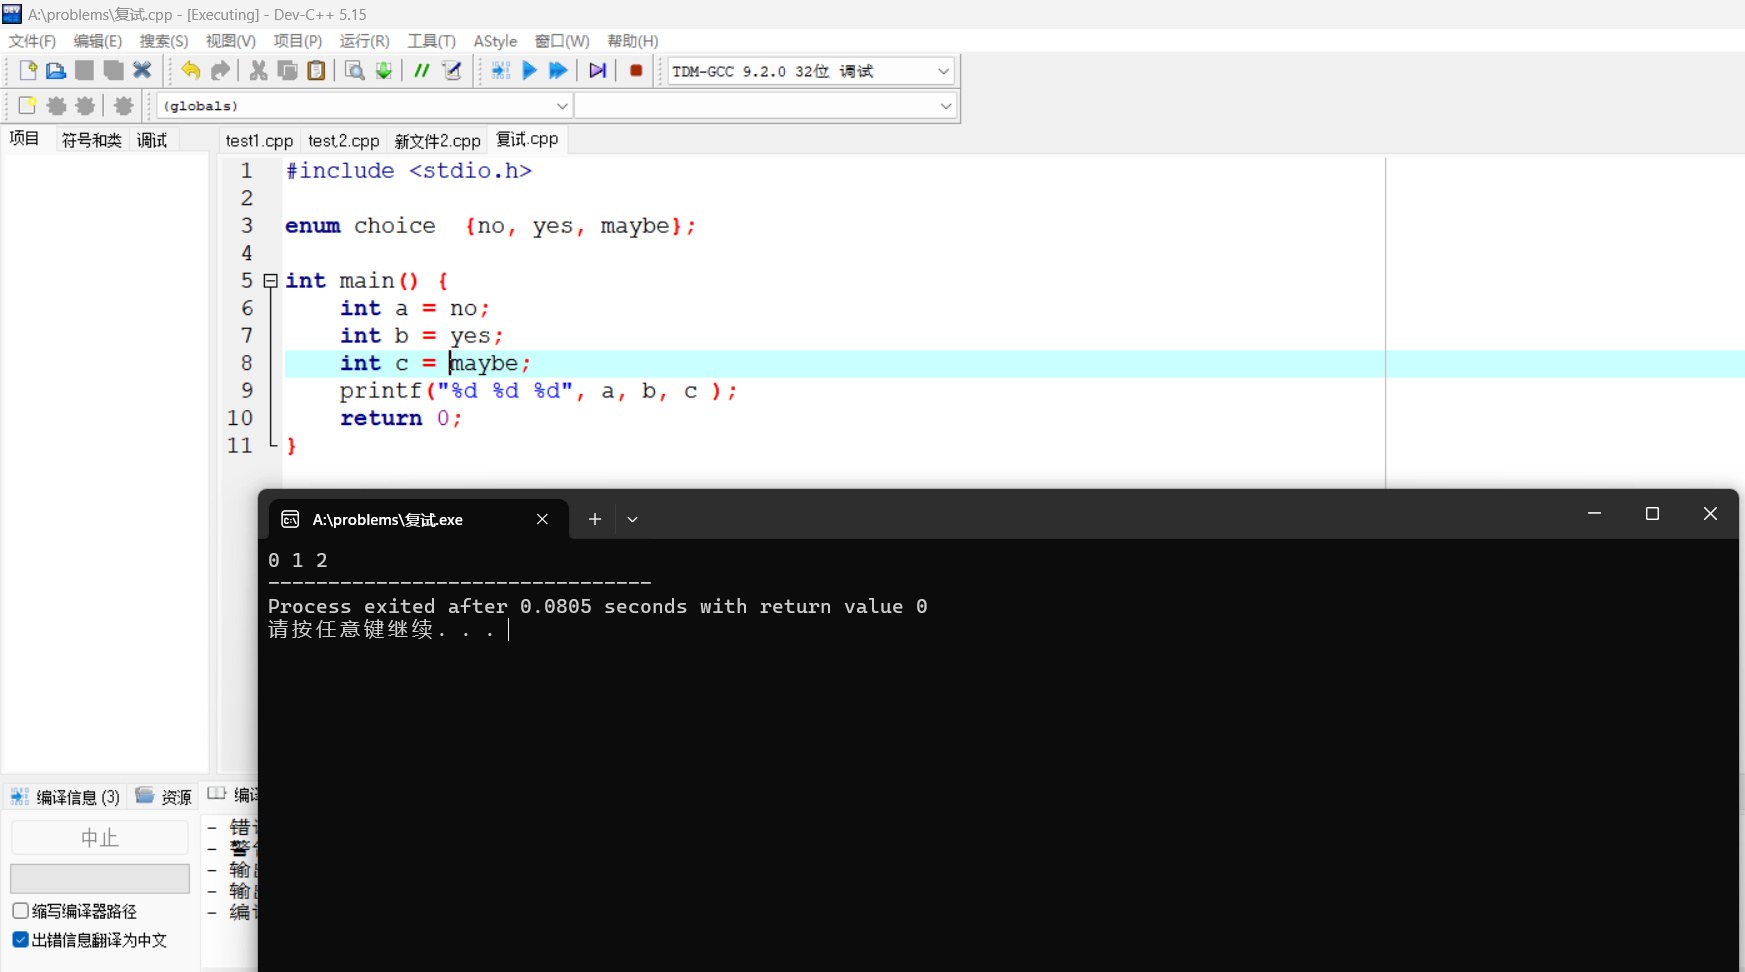
Task: Switch to the test1.cpp tab
Action: 259,141
